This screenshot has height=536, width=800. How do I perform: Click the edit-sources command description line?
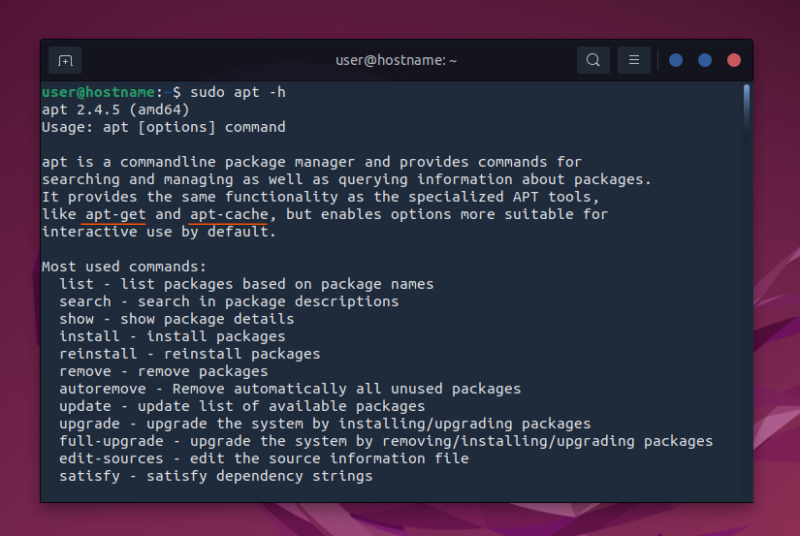pos(264,458)
